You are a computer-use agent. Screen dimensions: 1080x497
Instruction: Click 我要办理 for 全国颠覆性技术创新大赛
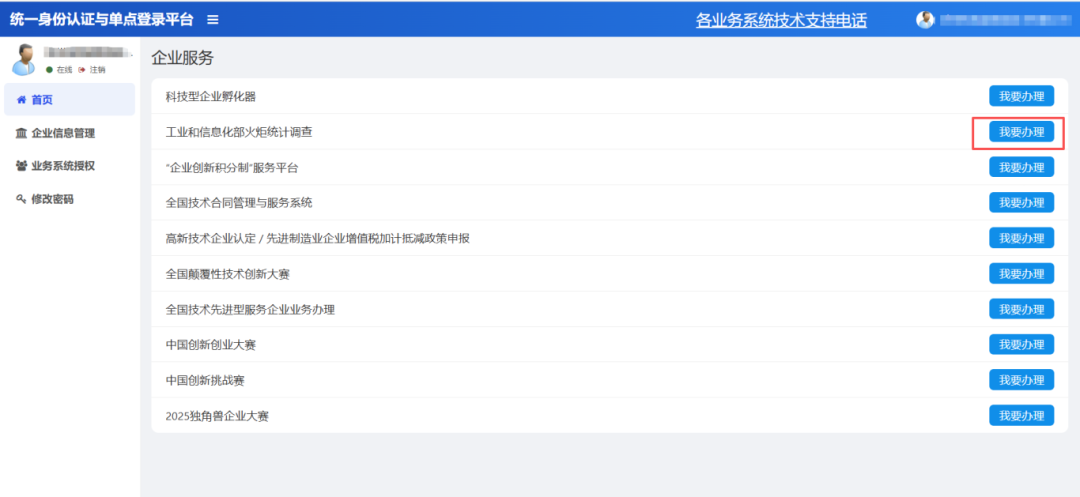pyautogui.click(x=1021, y=273)
